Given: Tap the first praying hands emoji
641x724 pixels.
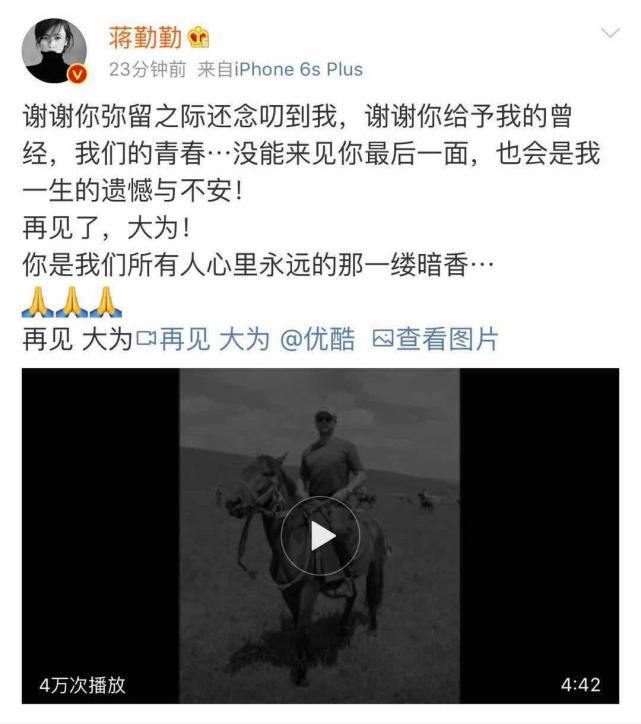Looking at the screenshot, I should [x=38, y=302].
